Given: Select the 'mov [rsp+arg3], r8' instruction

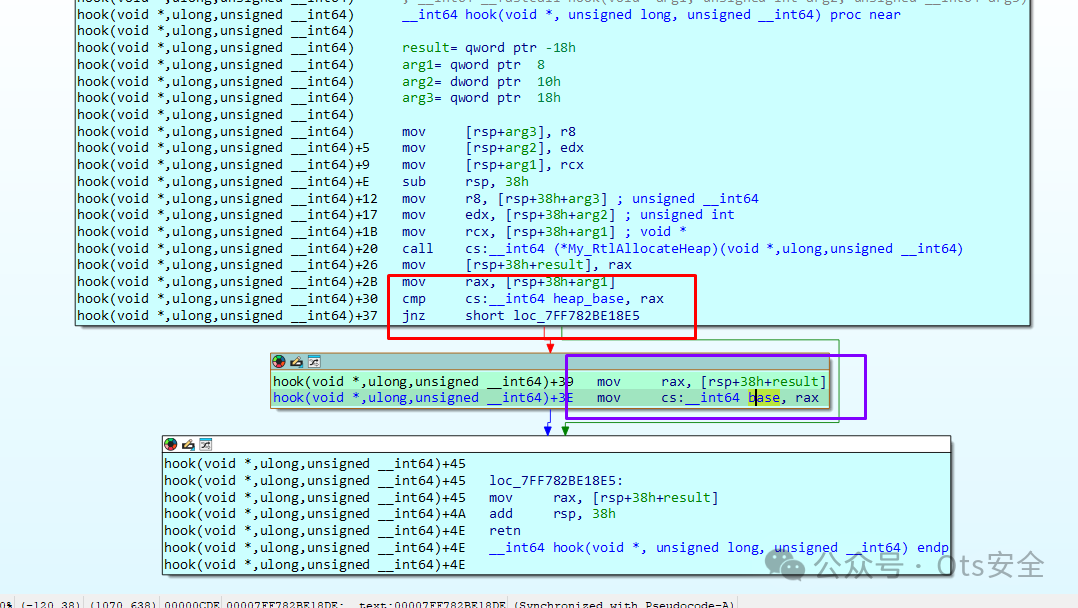Looking at the screenshot, I should (489, 131).
